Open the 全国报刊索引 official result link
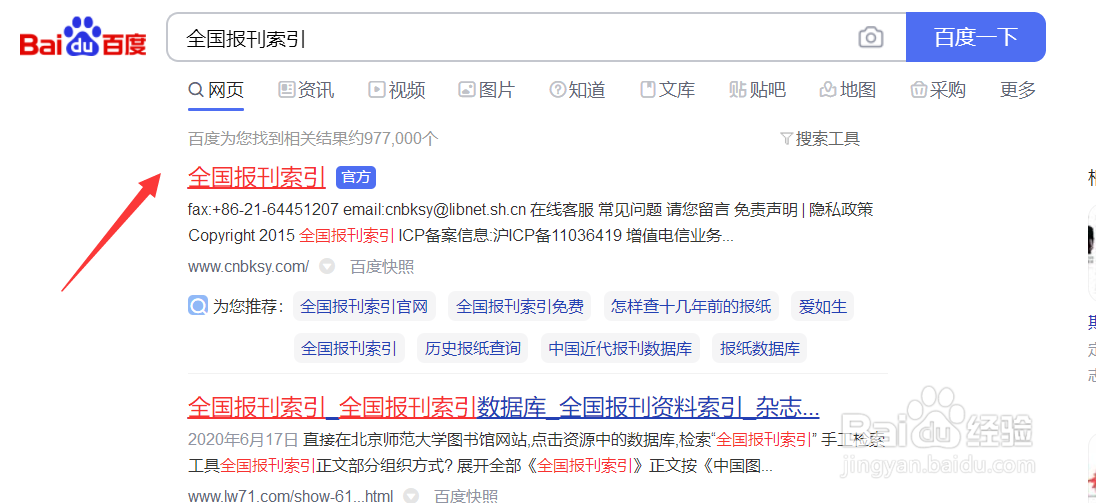Viewport: 1096px width, 503px height. [x=257, y=177]
